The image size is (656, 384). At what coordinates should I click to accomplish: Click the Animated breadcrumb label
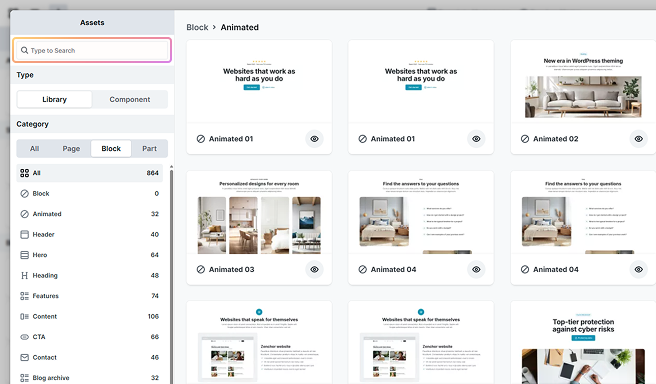pos(239,27)
